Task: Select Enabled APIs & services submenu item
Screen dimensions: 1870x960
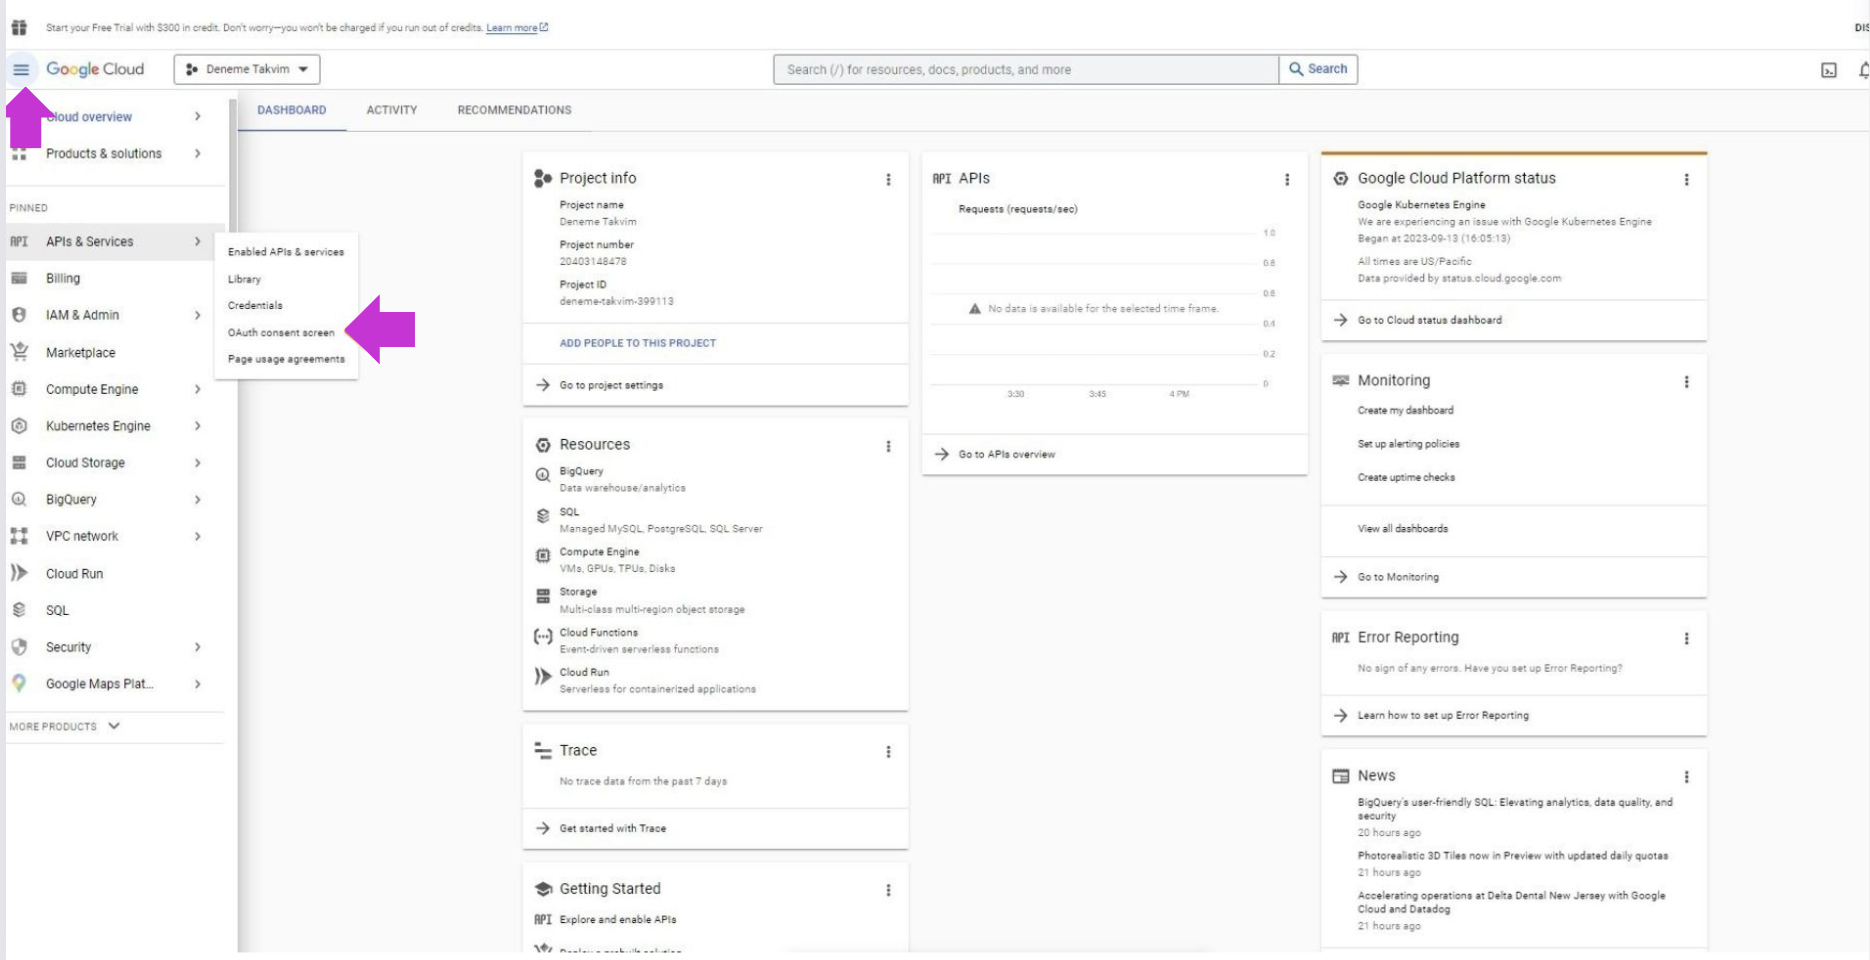Action: tap(286, 252)
